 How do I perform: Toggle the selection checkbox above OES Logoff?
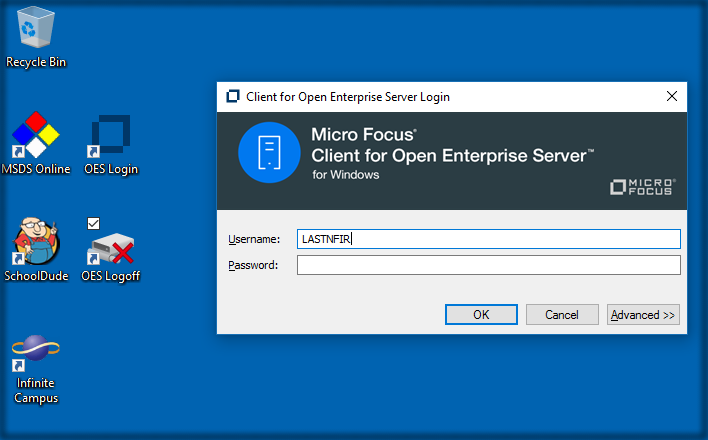[93, 222]
